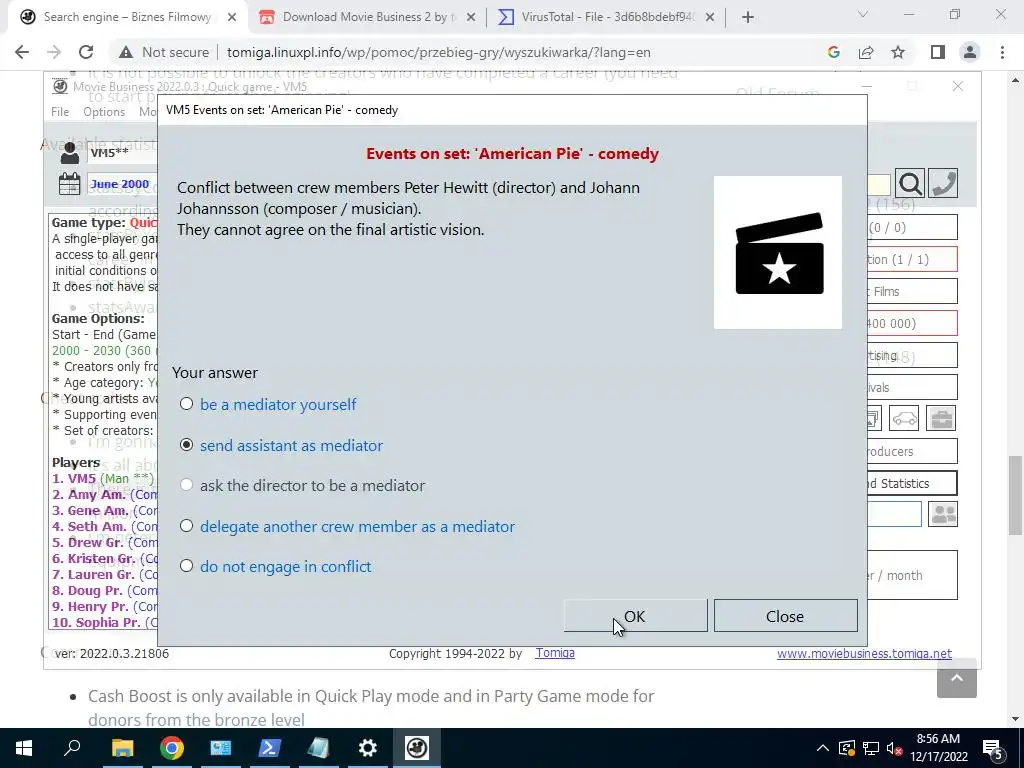Screen dimensions: 1024x768
Task: Open the Options menu of Movie Business
Action: (x=104, y=112)
